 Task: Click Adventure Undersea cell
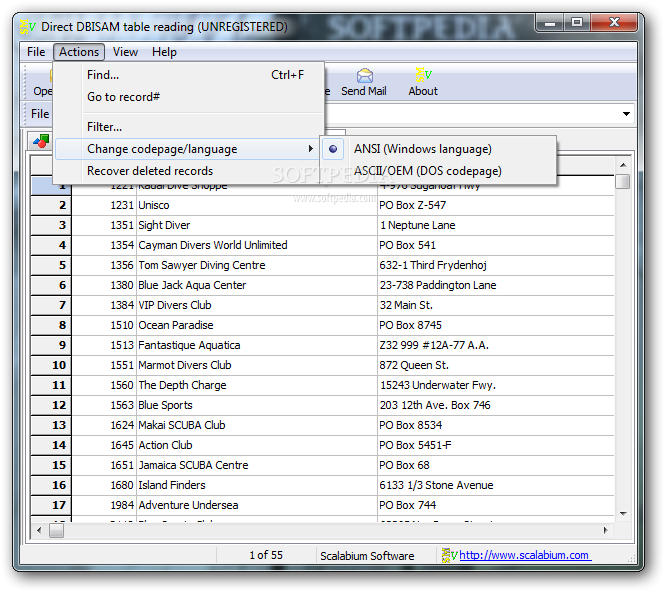[x=257, y=505]
